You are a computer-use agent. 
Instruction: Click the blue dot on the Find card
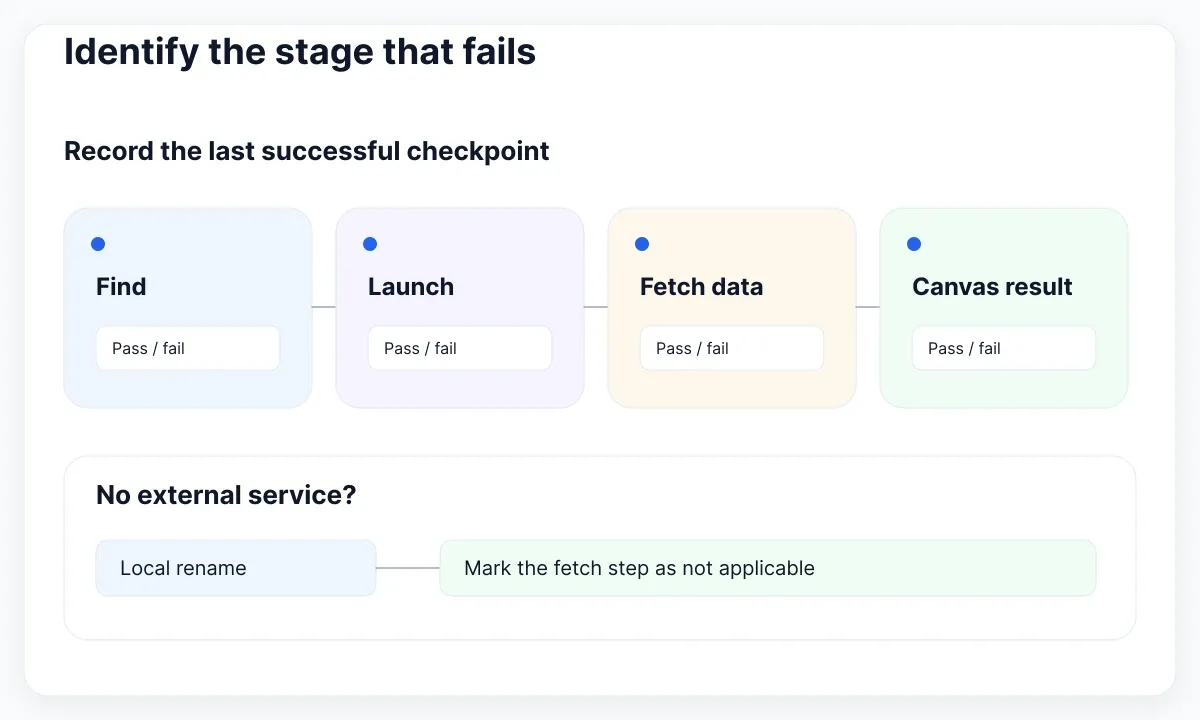98,244
